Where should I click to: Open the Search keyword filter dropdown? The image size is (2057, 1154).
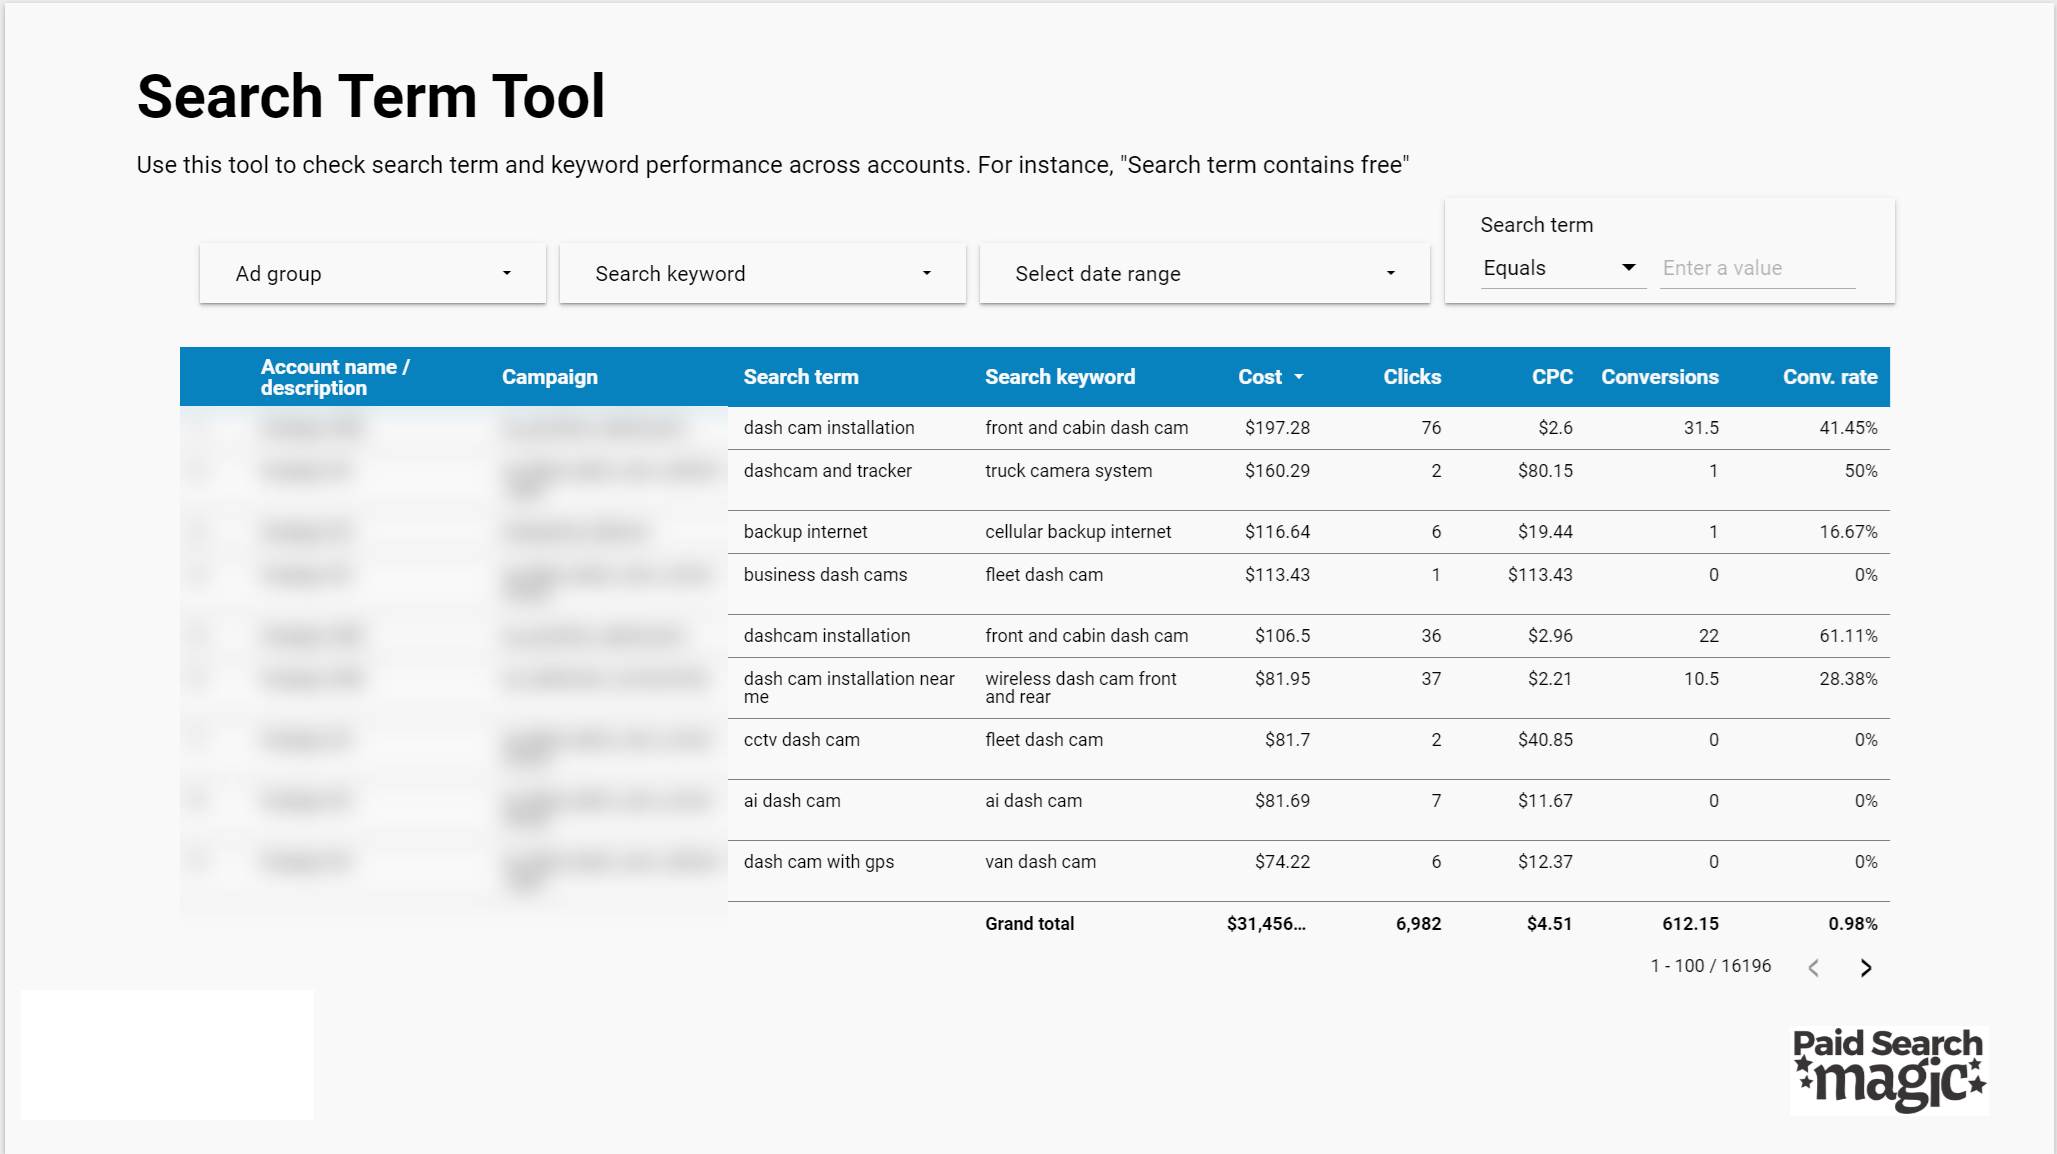pyautogui.click(x=762, y=273)
